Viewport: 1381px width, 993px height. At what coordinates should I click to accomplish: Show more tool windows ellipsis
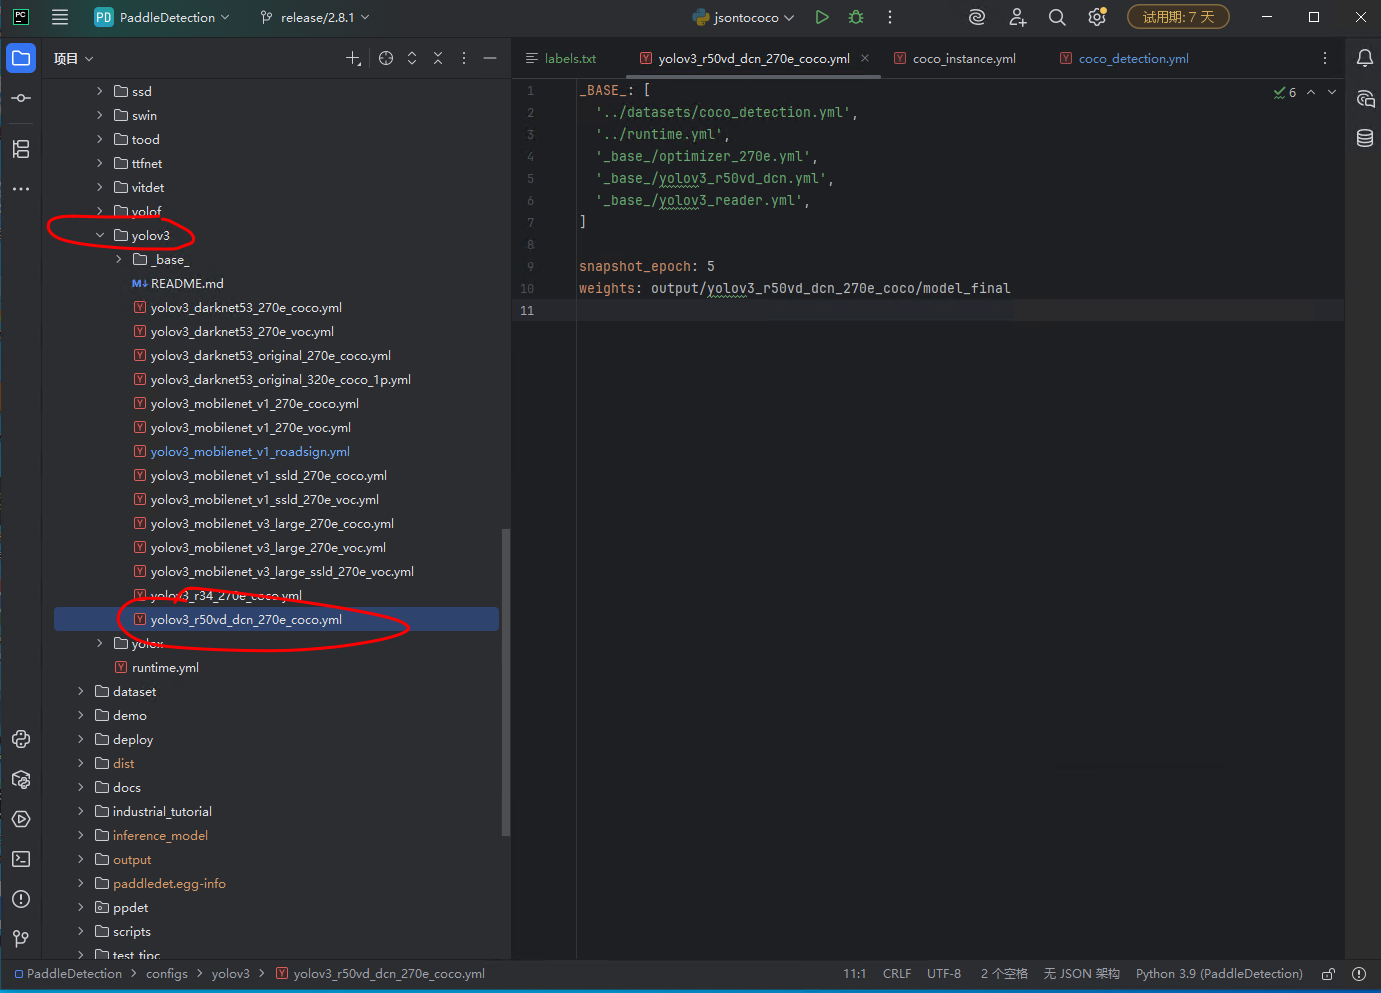21,189
